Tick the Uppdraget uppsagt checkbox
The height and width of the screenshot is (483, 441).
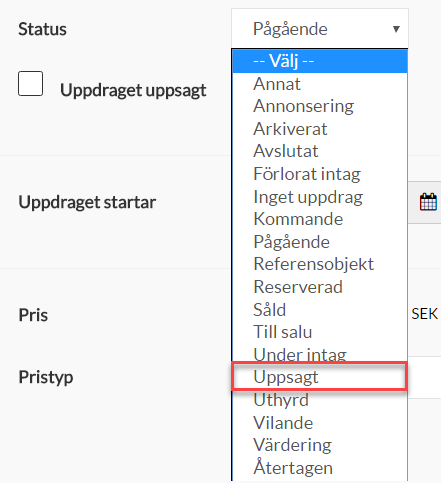click(30, 84)
